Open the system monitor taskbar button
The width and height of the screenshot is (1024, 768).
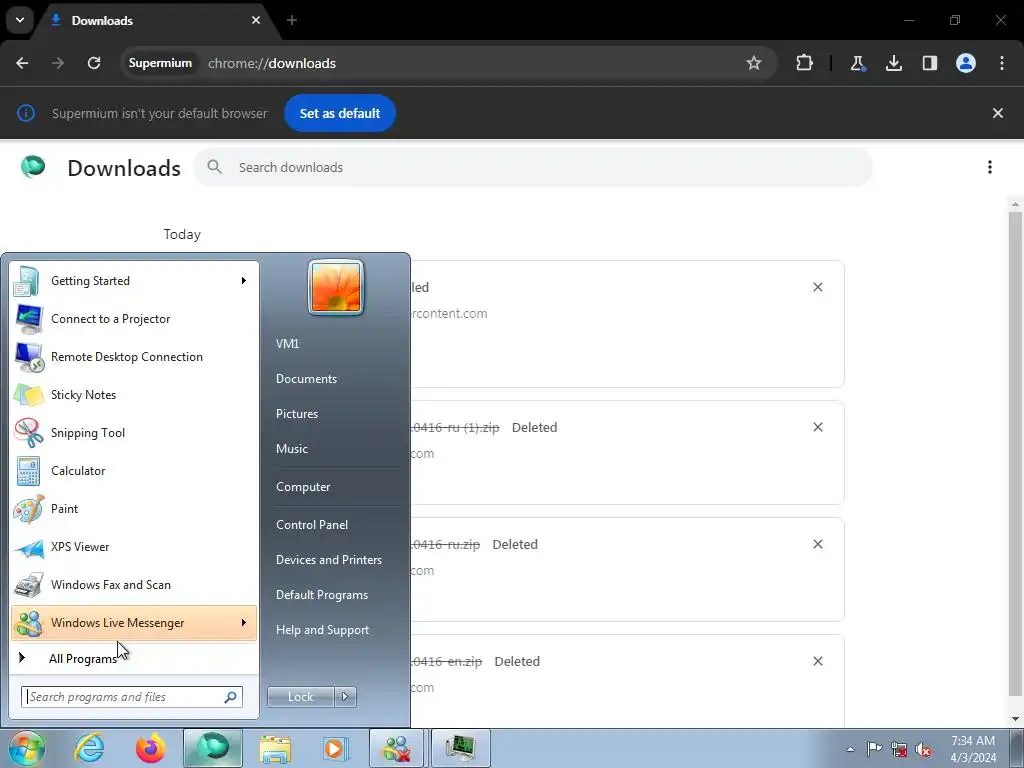[x=461, y=748]
